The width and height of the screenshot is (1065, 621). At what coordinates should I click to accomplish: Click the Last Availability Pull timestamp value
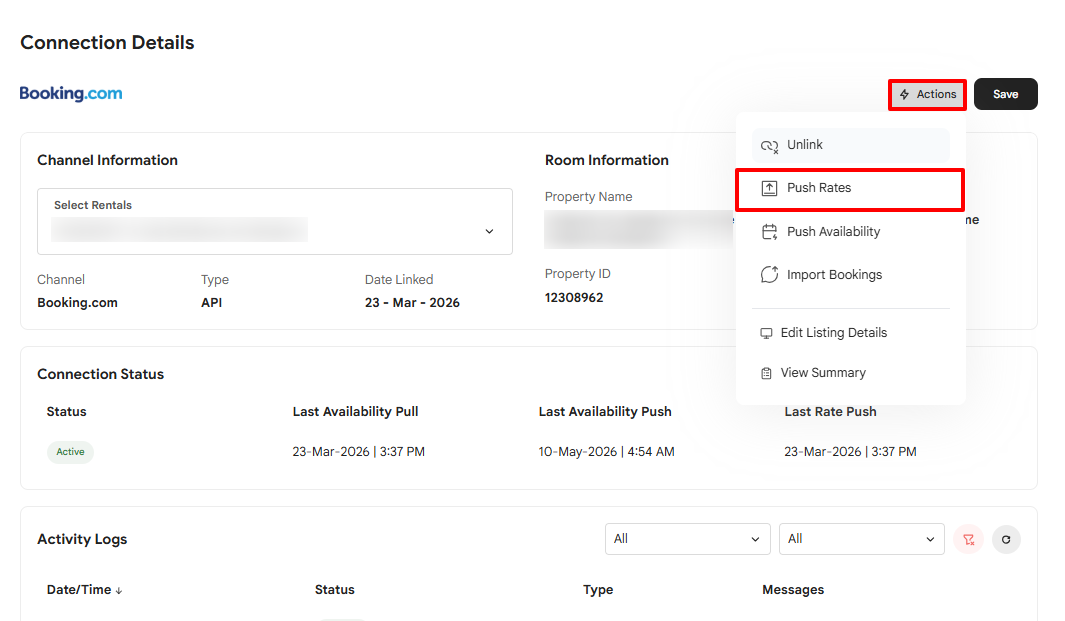tap(359, 452)
